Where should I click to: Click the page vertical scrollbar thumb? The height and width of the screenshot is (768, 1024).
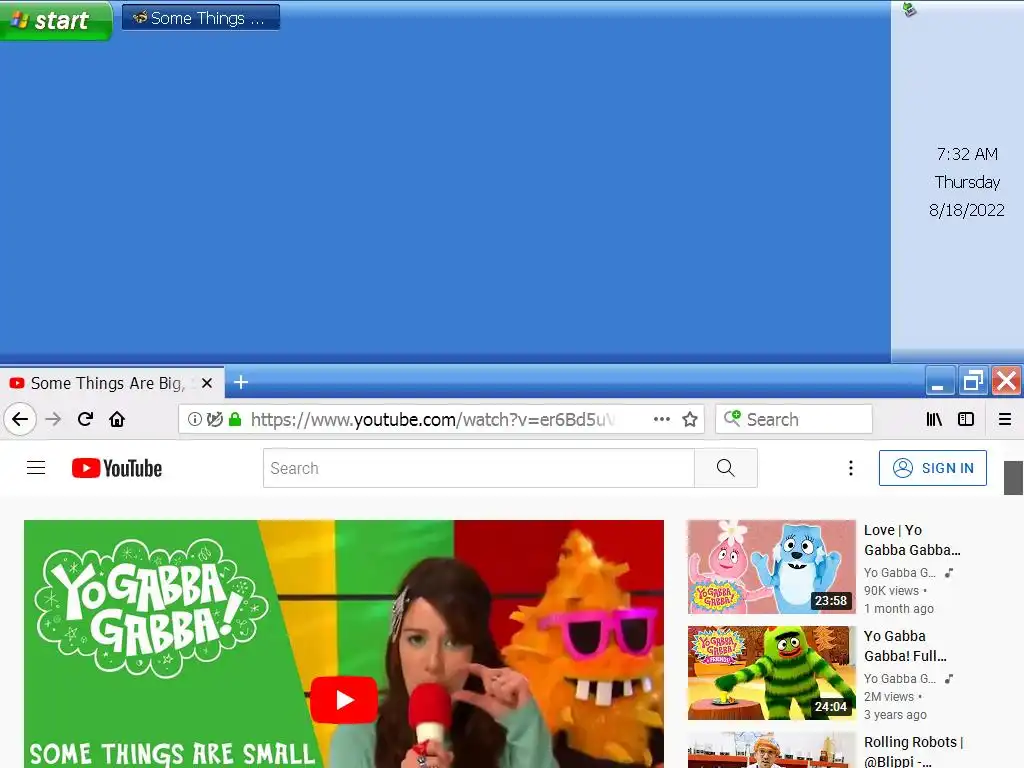(x=1013, y=477)
